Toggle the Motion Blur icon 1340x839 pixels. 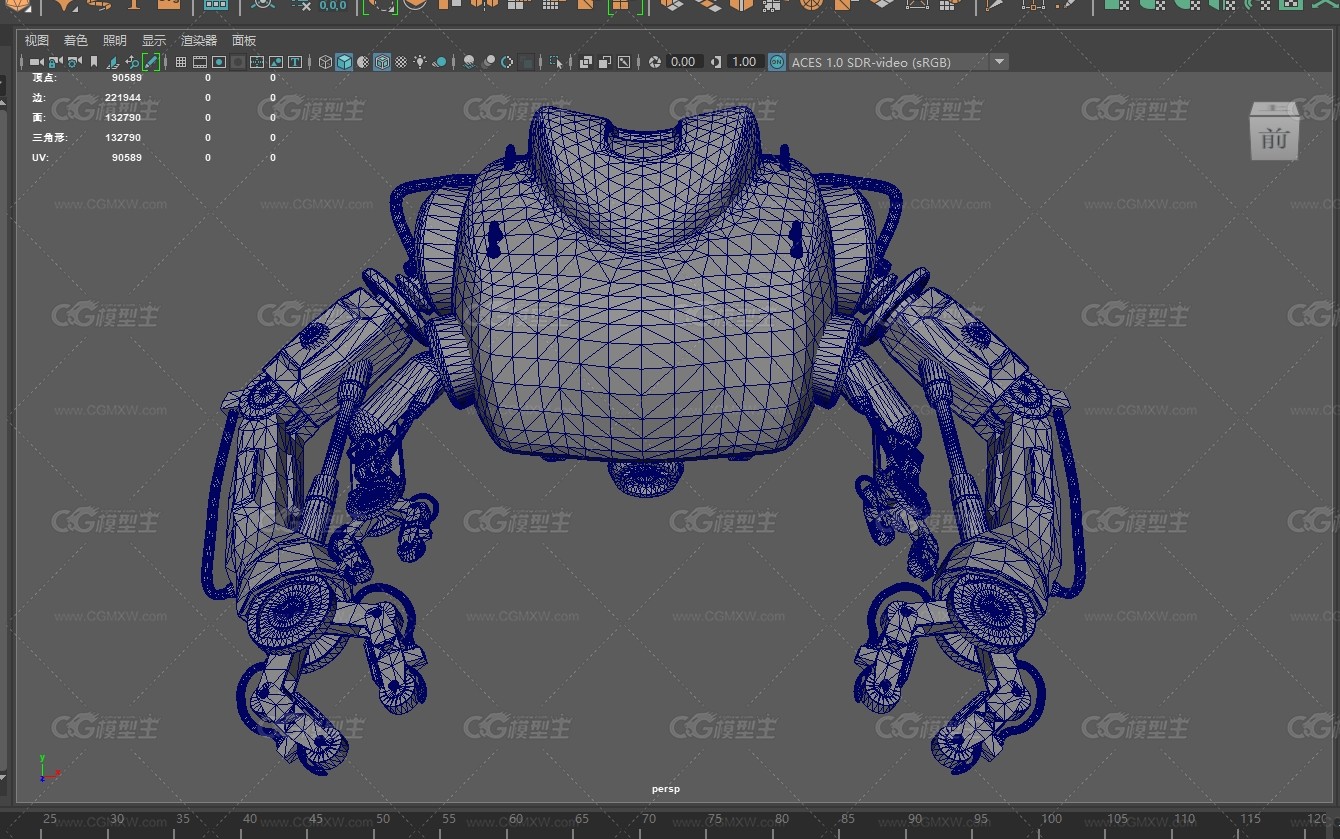coord(489,62)
